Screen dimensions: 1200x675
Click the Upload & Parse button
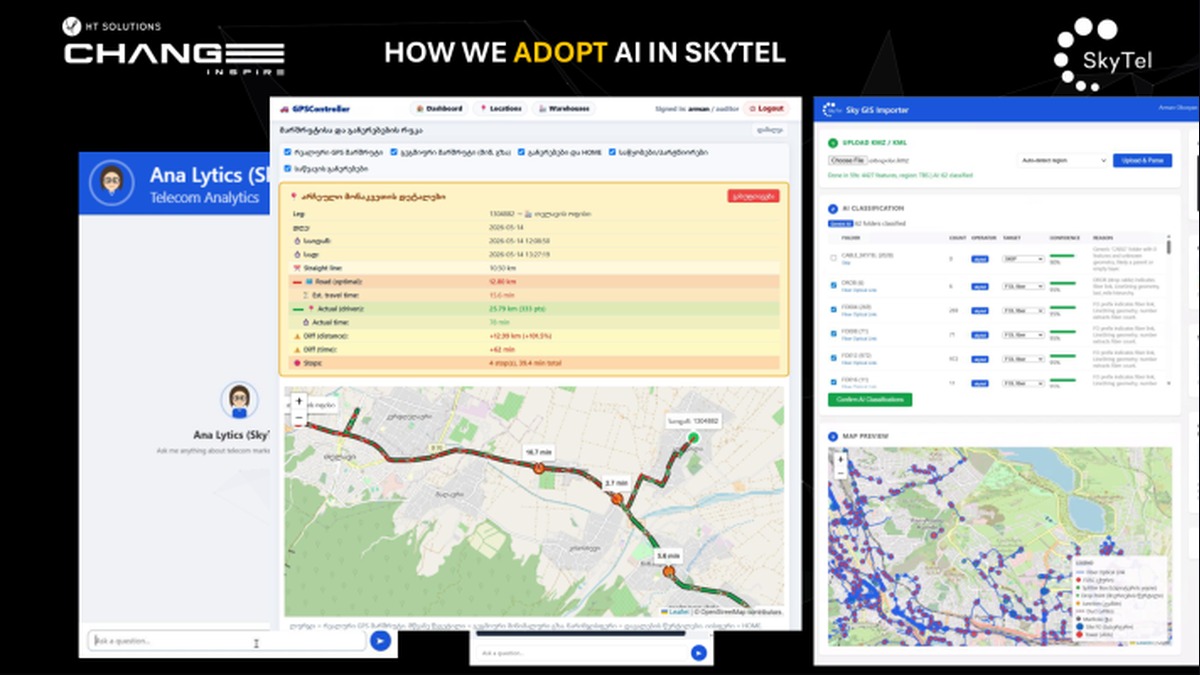tap(1142, 160)
